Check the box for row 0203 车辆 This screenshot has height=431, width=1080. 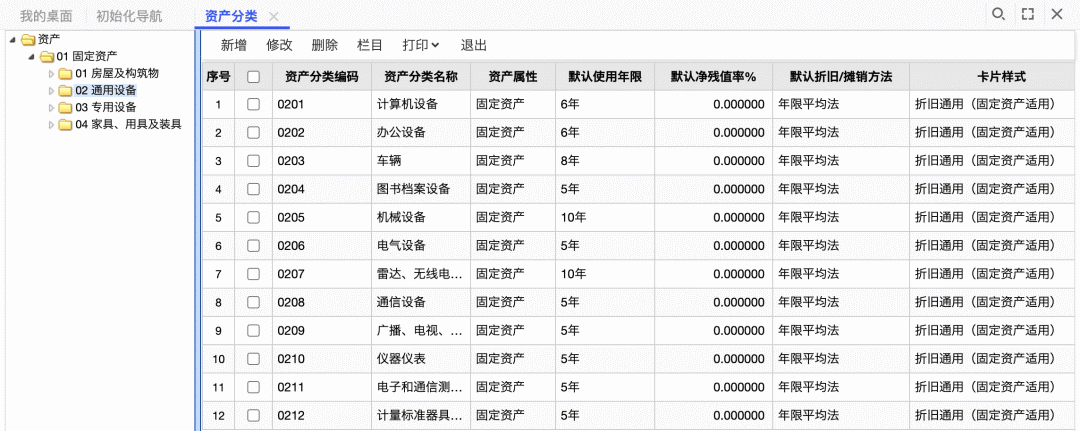coord(253,161)
